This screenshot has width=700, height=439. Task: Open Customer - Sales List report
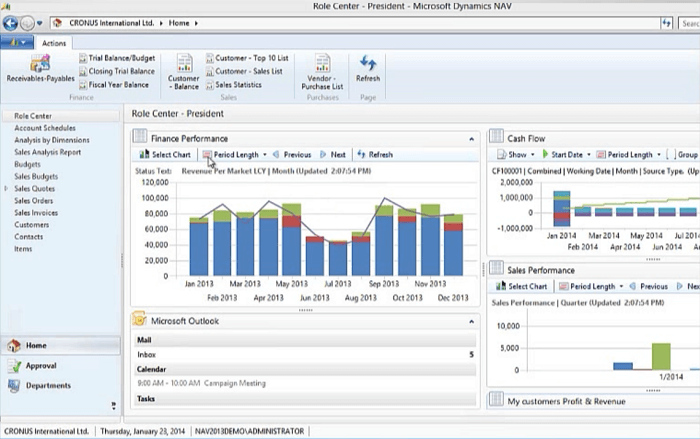pyautogui.click(x=244, y=71)
